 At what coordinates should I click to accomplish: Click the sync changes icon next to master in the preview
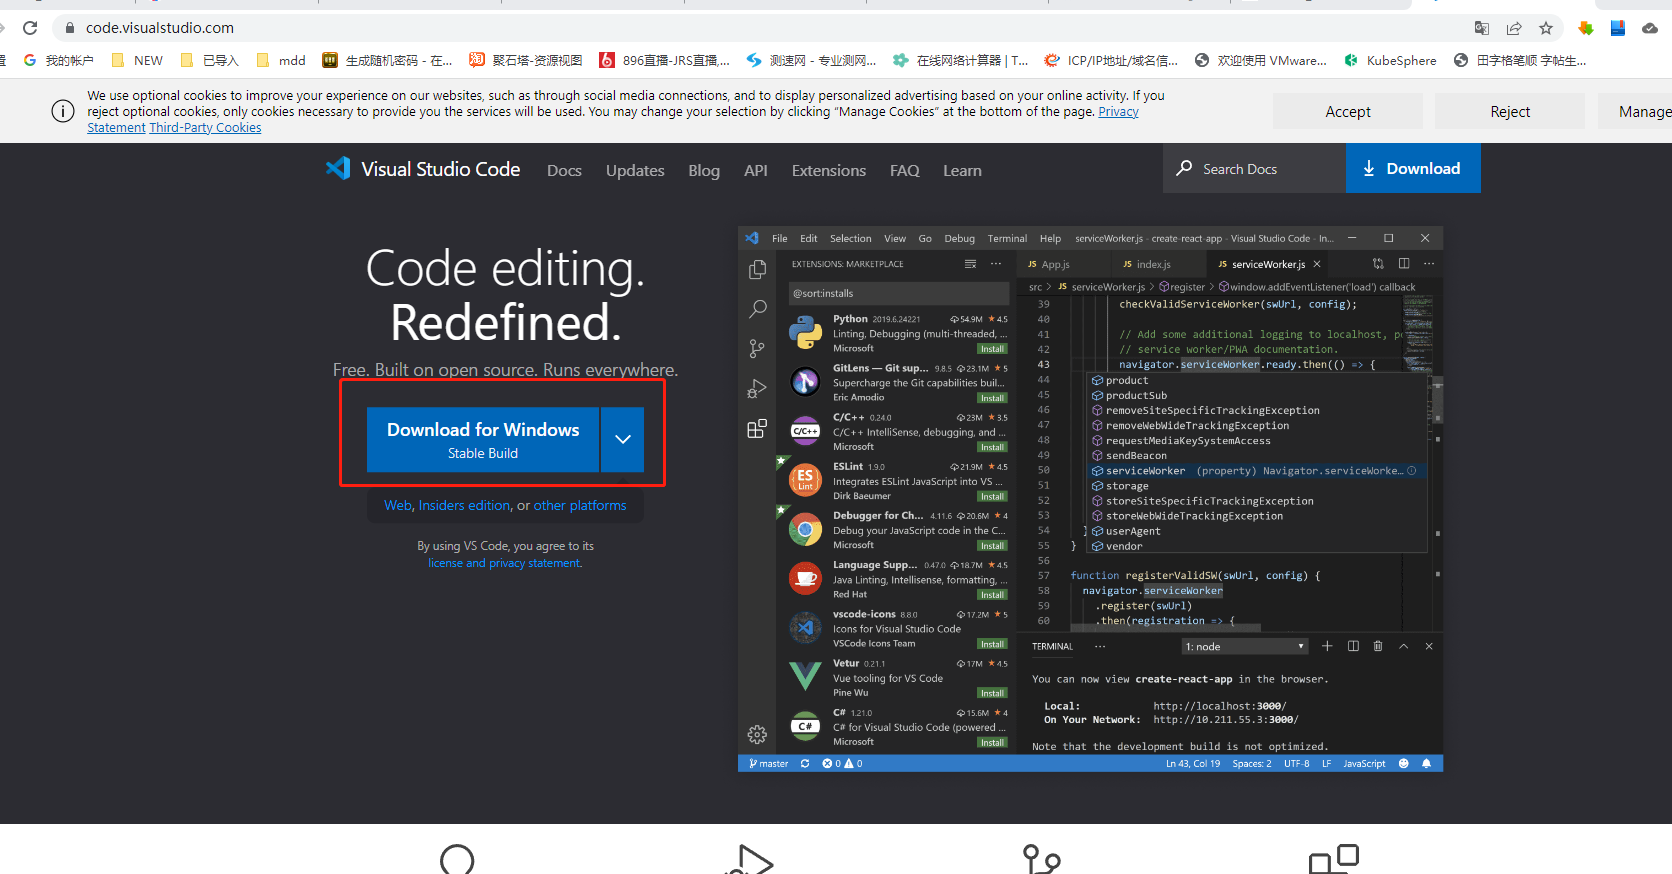(x=805, y=763)
